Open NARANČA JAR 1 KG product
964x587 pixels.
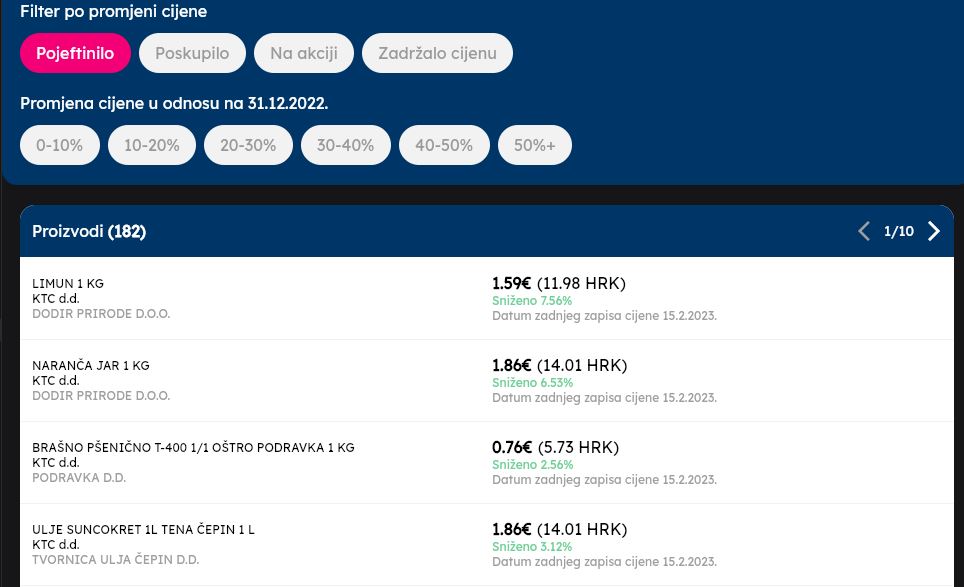pos(91,366)
